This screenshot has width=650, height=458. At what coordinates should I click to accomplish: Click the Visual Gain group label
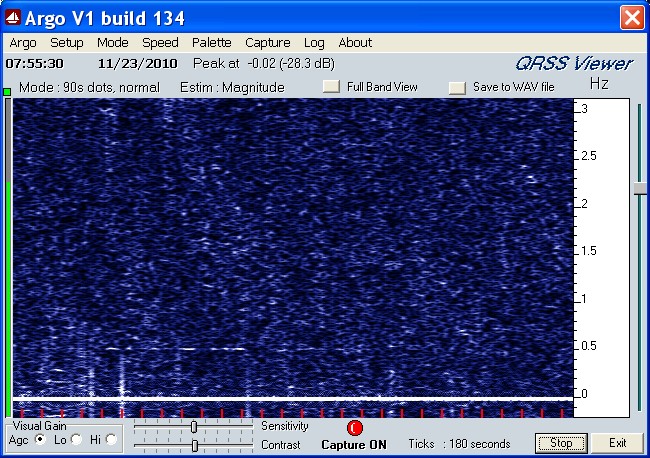pyautogui.click(x=39, y=426)
